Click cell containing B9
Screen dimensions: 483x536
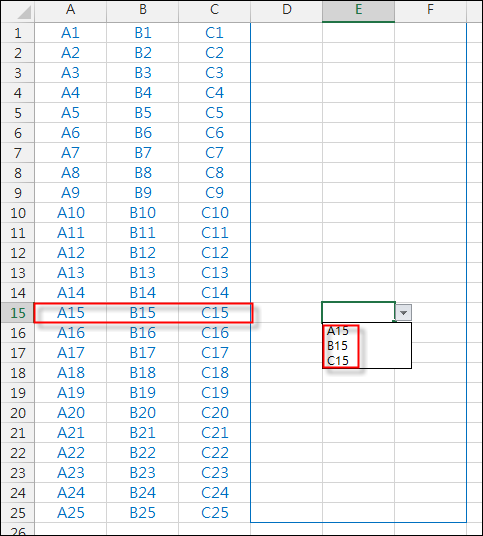click(143, 193)
